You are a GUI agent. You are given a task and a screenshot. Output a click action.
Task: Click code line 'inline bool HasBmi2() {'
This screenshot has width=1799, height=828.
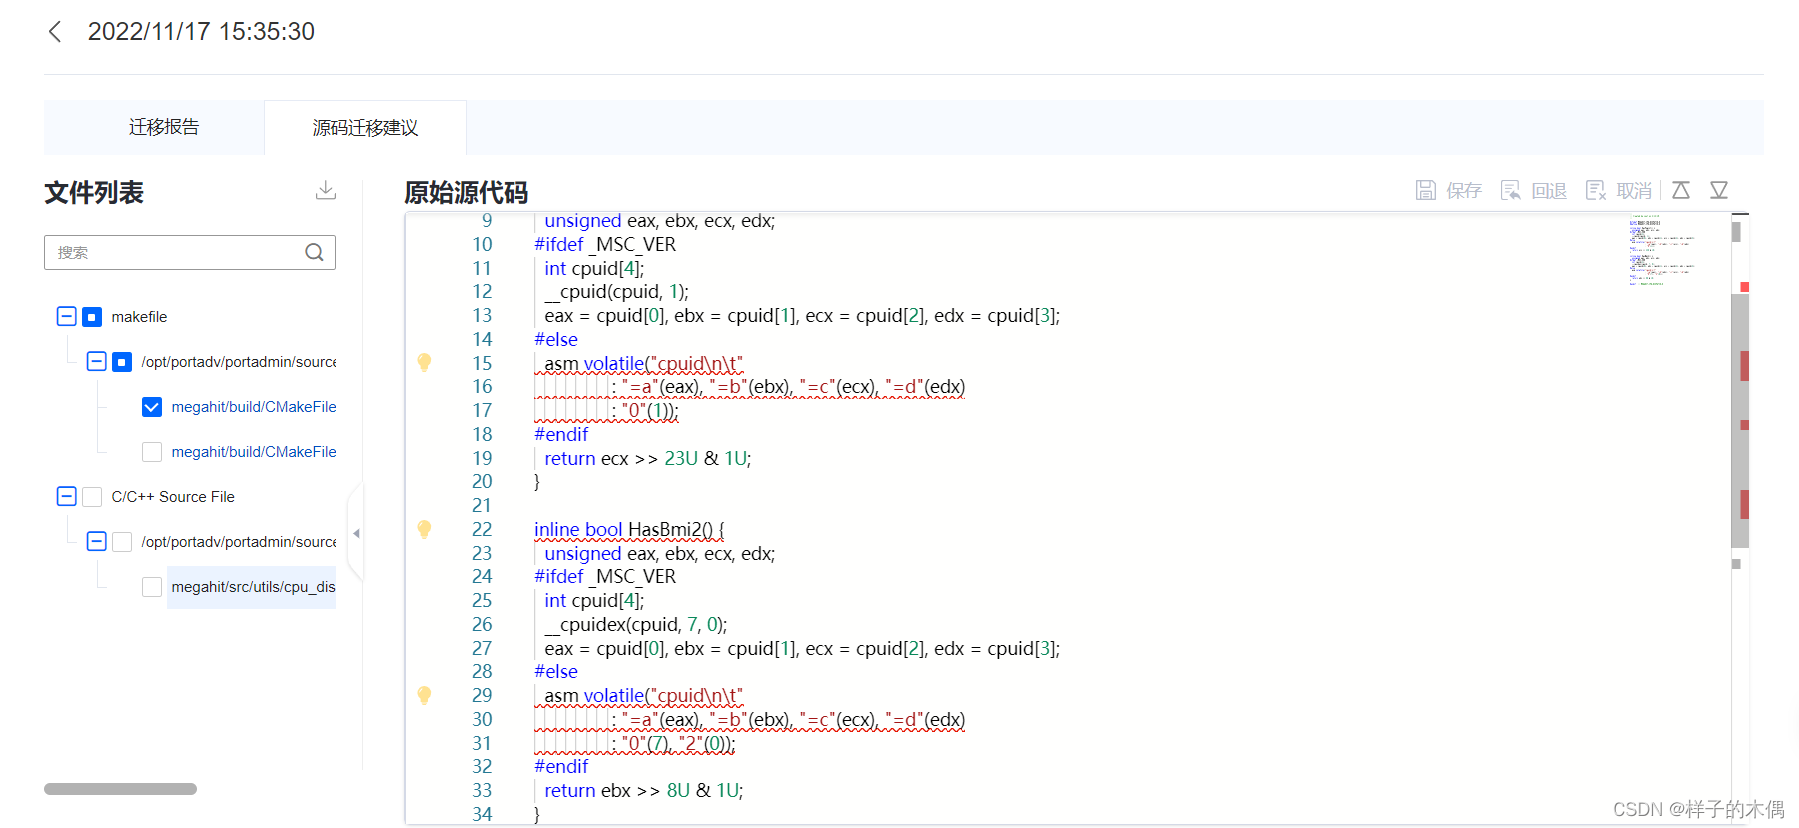[629, 529]
